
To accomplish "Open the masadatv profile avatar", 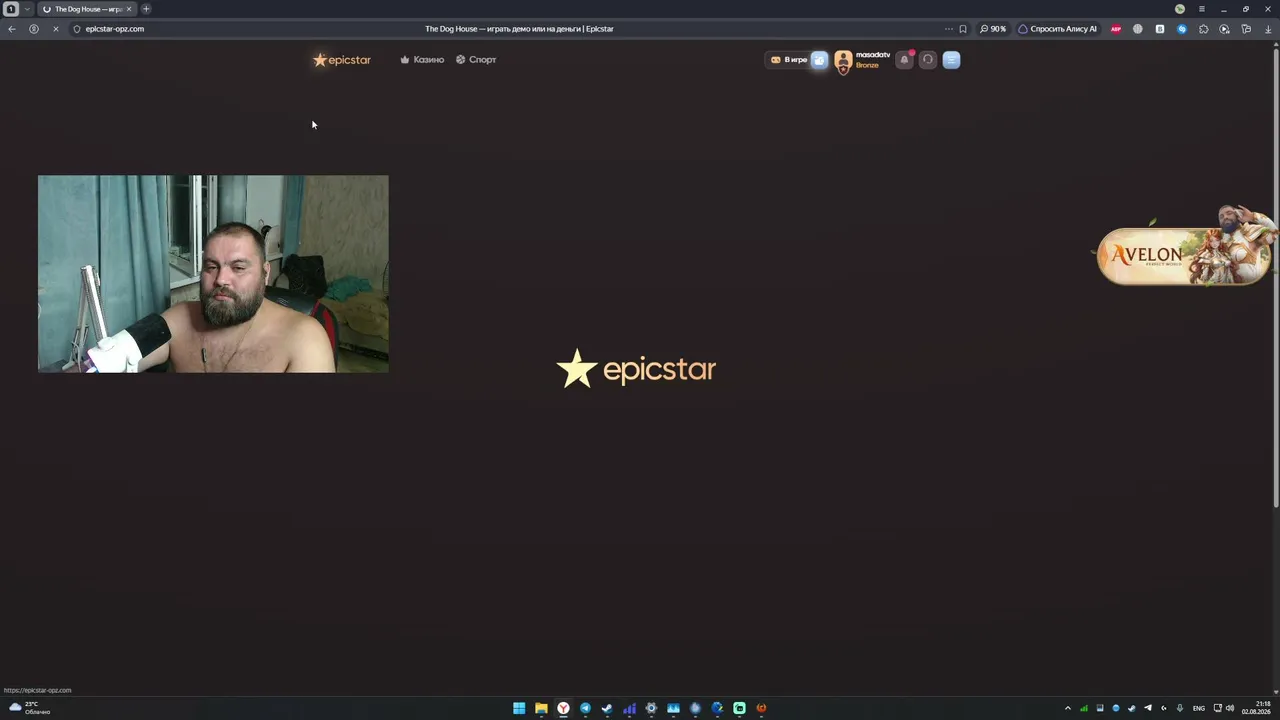I will [x=843, y=61].
